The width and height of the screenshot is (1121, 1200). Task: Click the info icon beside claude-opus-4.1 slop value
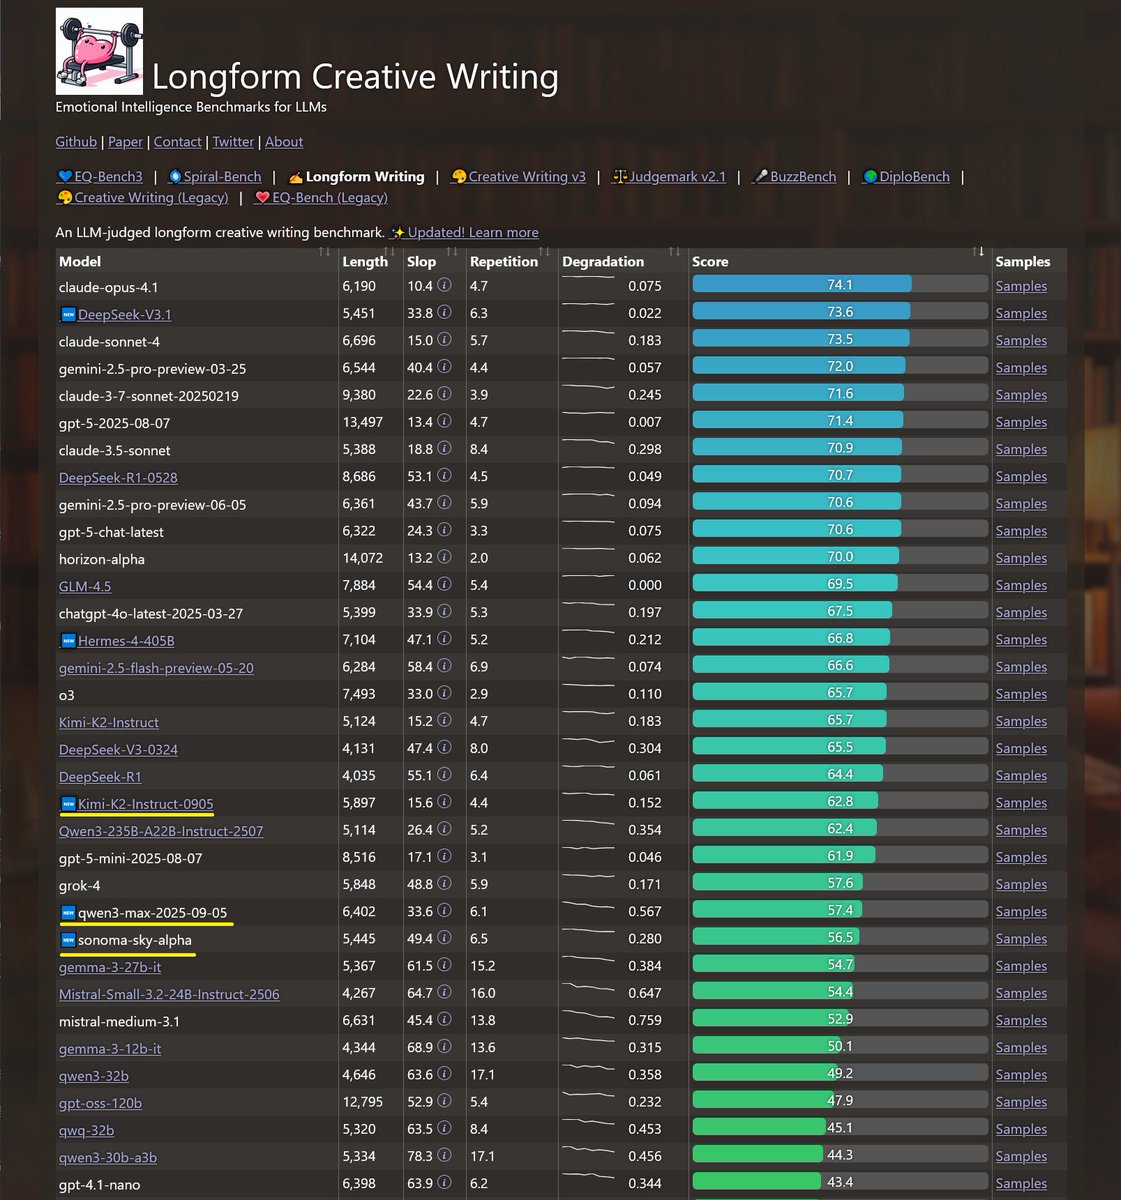coord(444,285)
